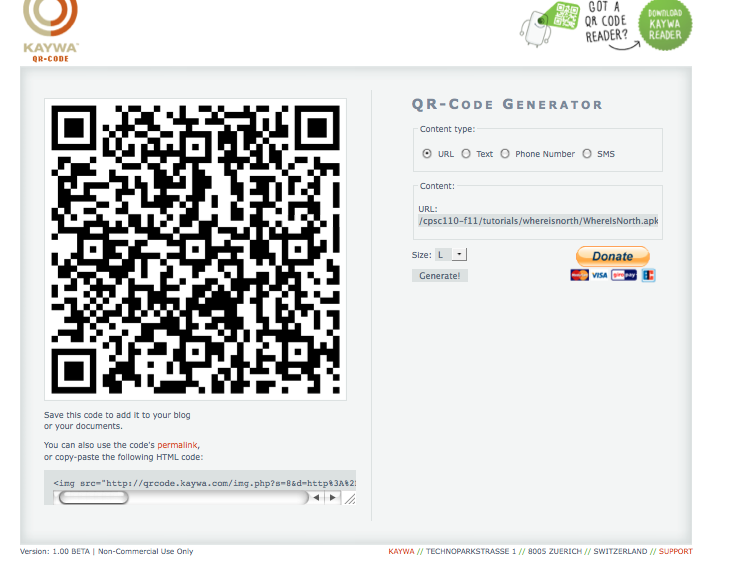The width and height of the screenshot is (729, 562).
Task: Click the green Download Kaywa Reader badge
Action: 665,27
